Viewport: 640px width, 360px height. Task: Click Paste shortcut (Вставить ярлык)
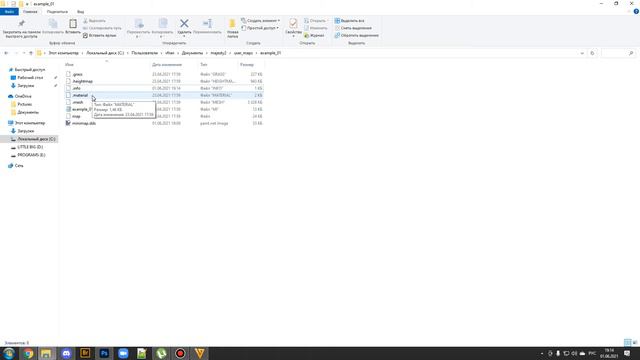[x=100, y=36]
